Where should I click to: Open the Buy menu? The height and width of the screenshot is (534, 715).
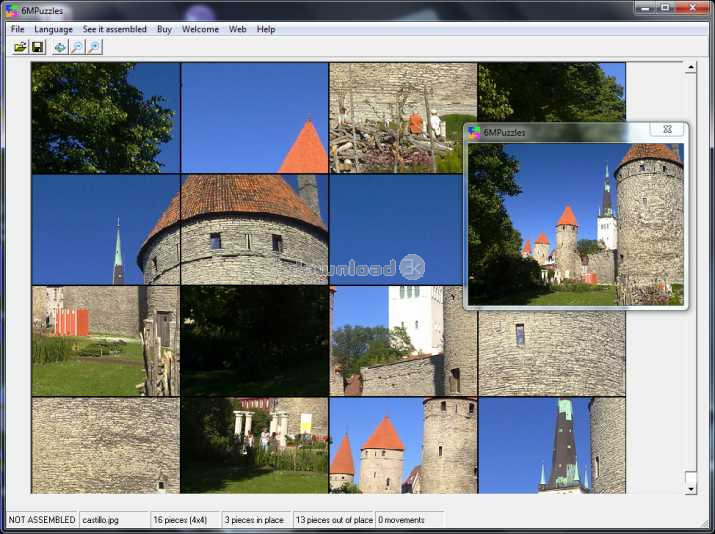coord(164,29)
